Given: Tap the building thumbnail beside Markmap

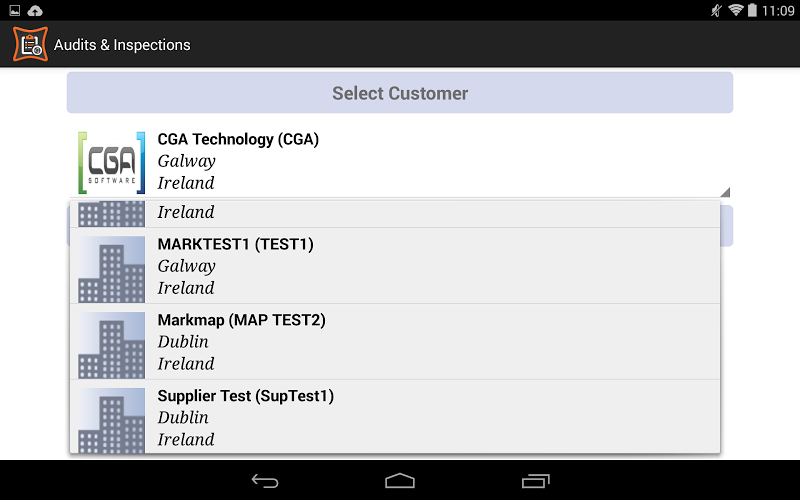Looking at the screenshot, I should [111, 345].
